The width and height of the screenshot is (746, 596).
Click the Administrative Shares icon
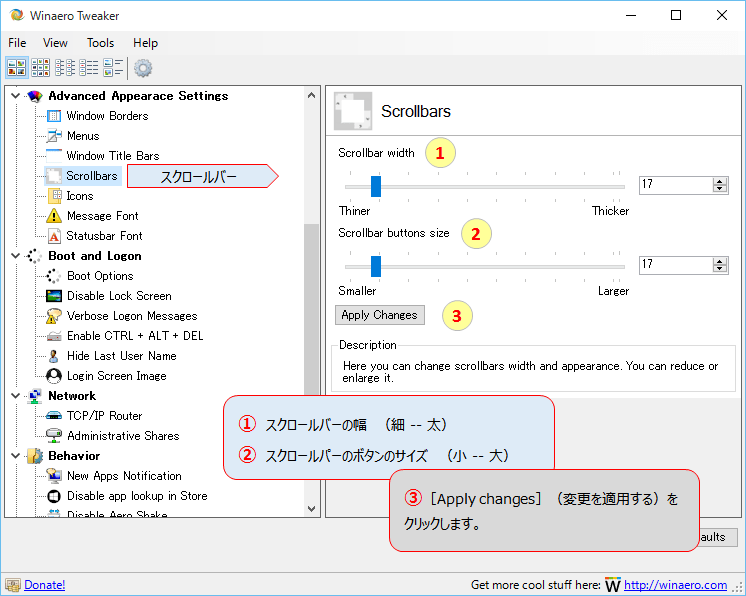click(54, 436)
